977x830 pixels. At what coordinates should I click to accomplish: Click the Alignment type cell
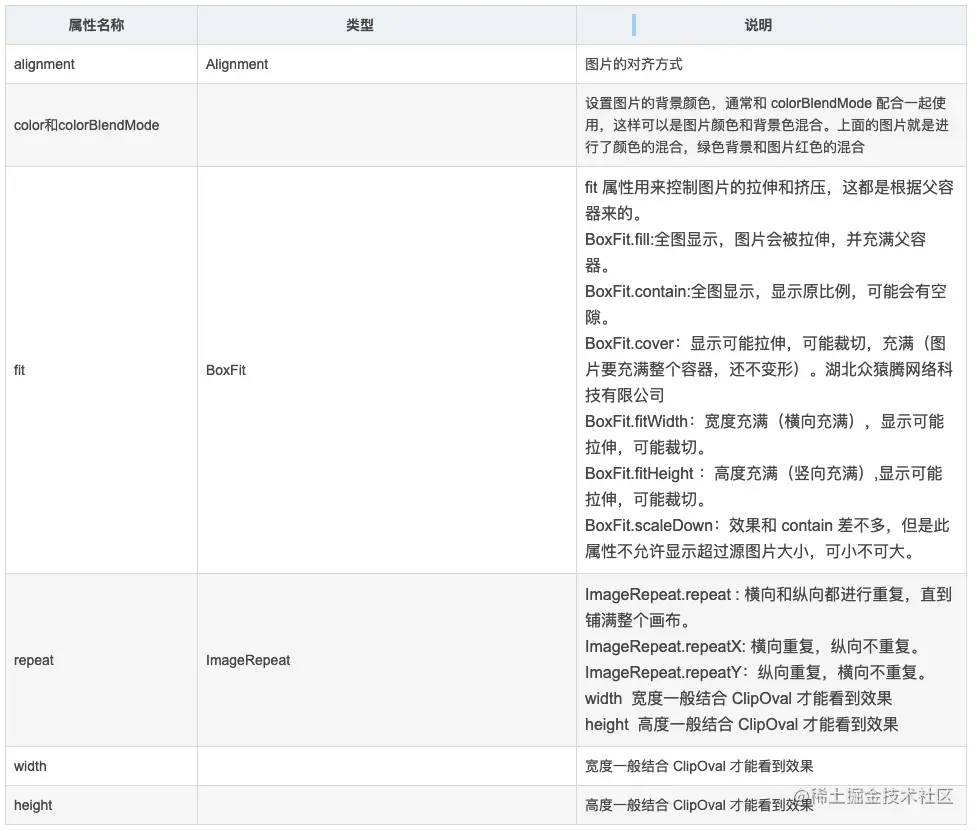pos(237,64)
